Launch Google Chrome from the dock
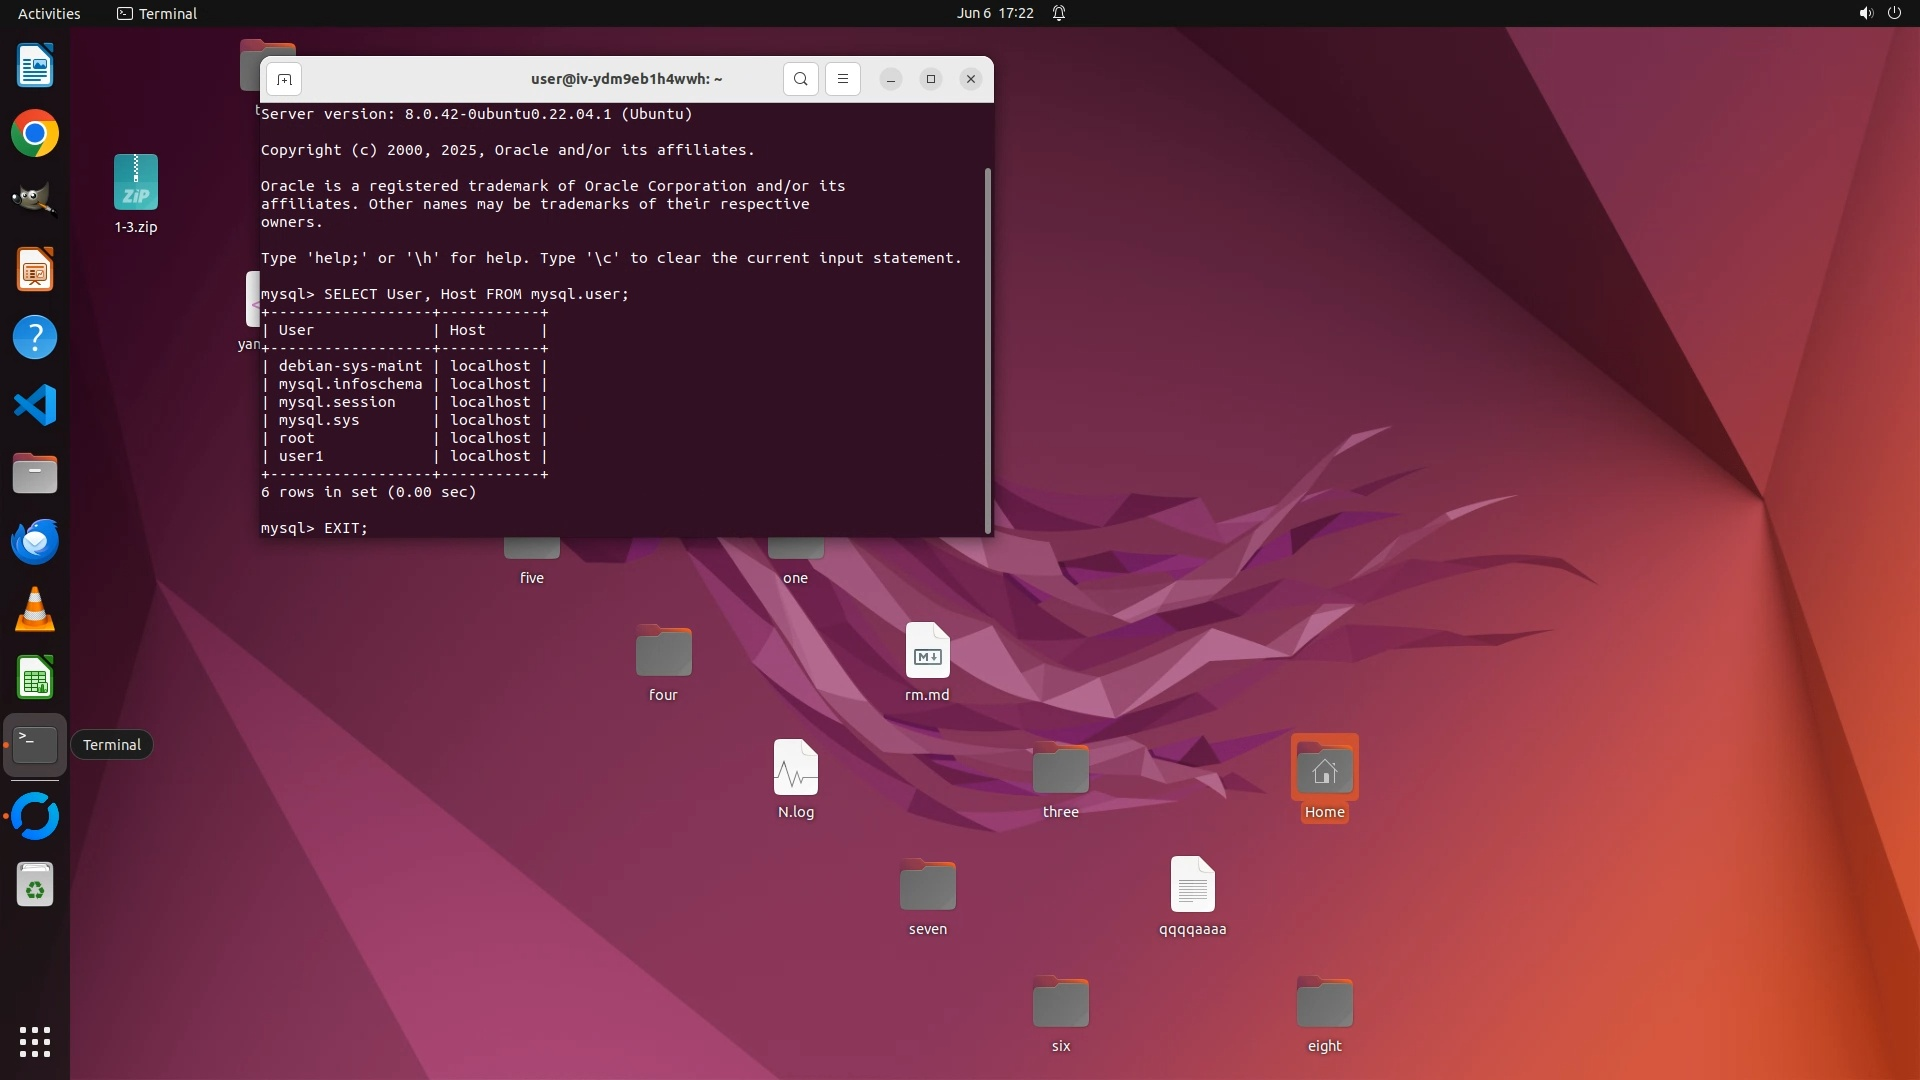Viewport: 1920px width, 1080px height. (35, 134)
